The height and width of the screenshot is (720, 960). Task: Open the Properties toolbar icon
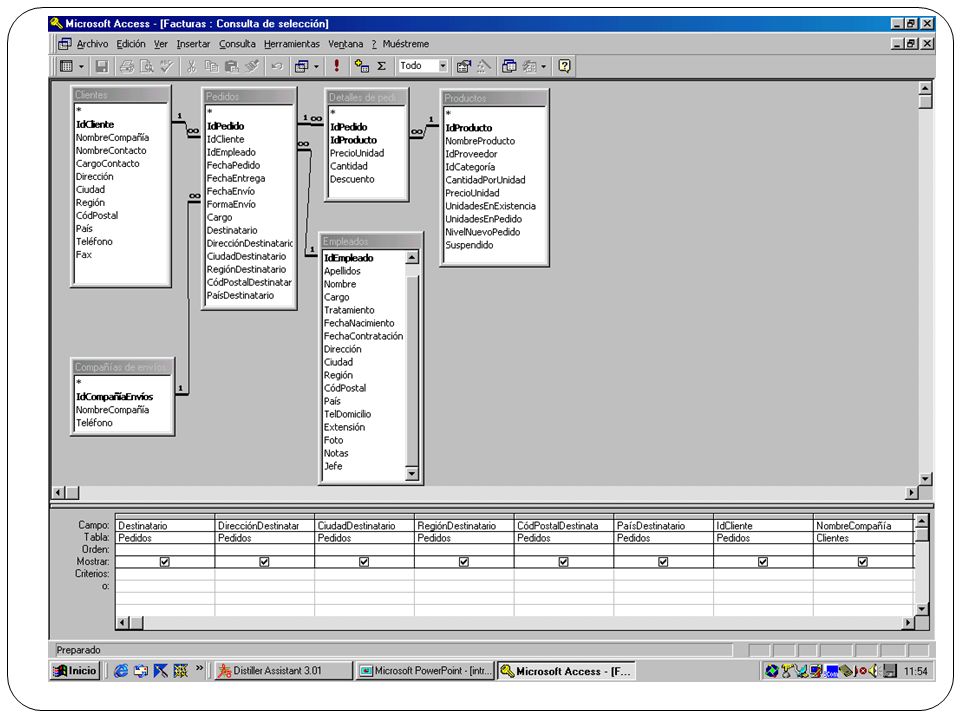pos(464,66)
